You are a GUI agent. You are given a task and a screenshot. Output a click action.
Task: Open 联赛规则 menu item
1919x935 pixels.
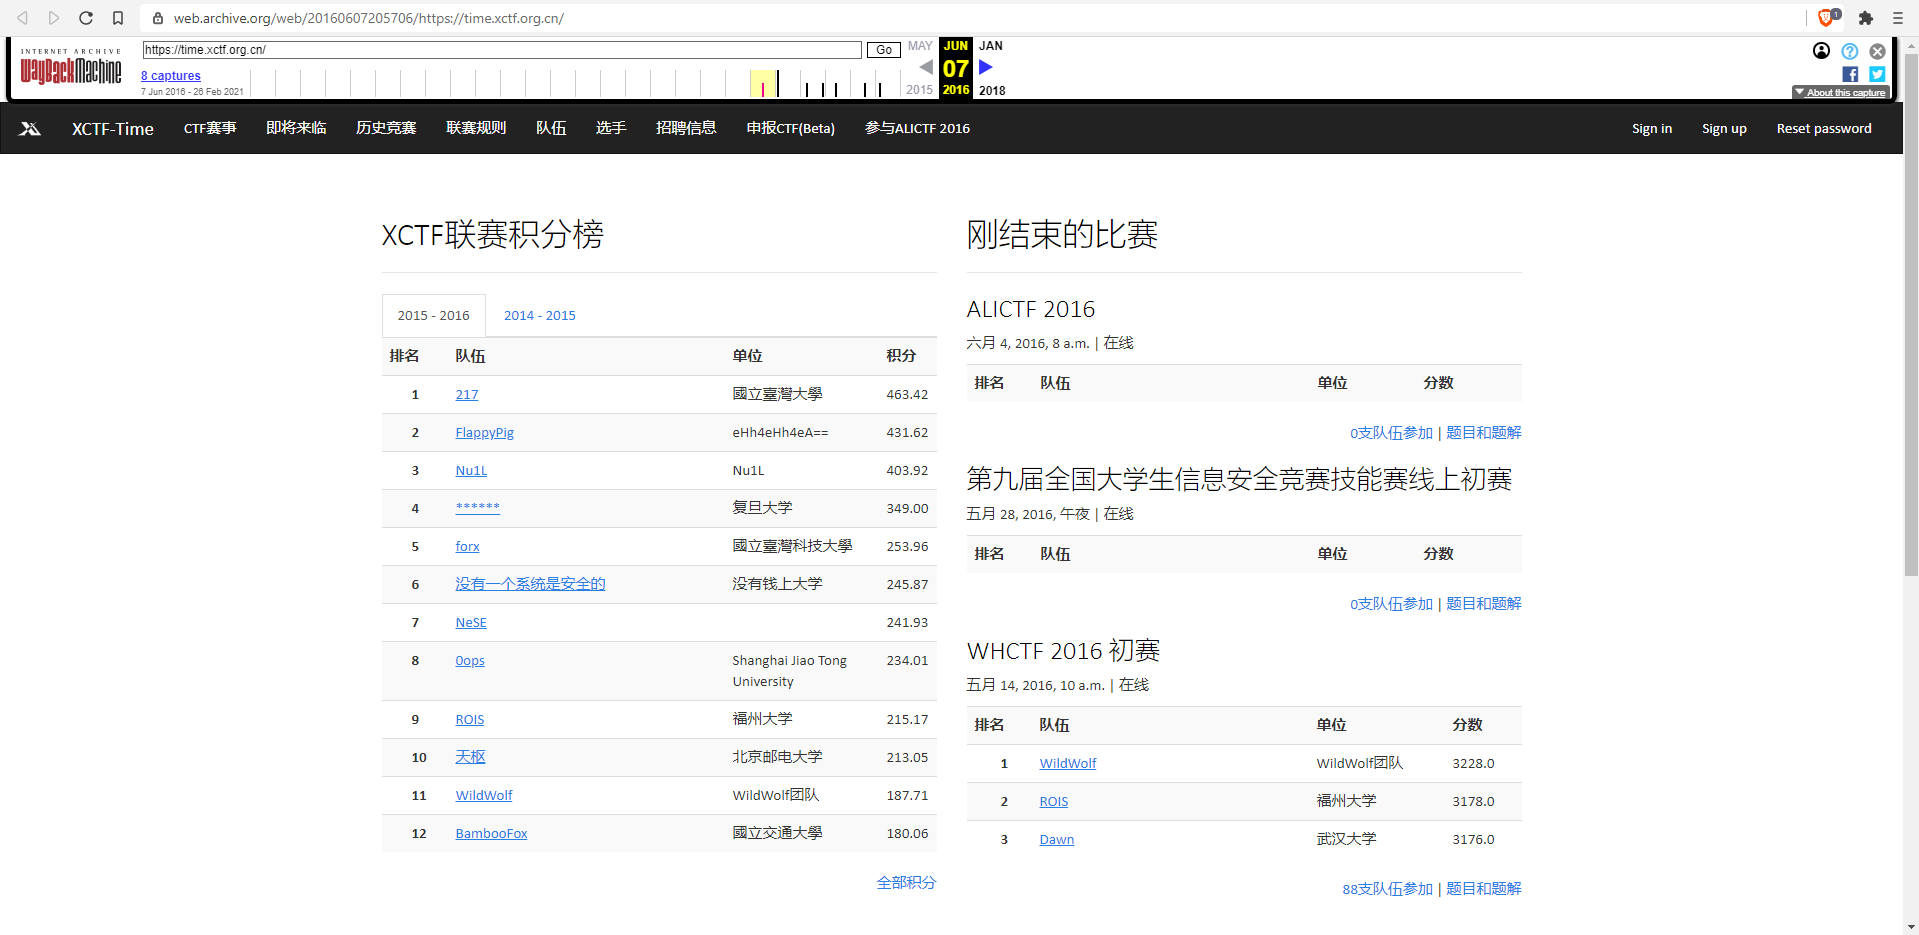[476, 128]
